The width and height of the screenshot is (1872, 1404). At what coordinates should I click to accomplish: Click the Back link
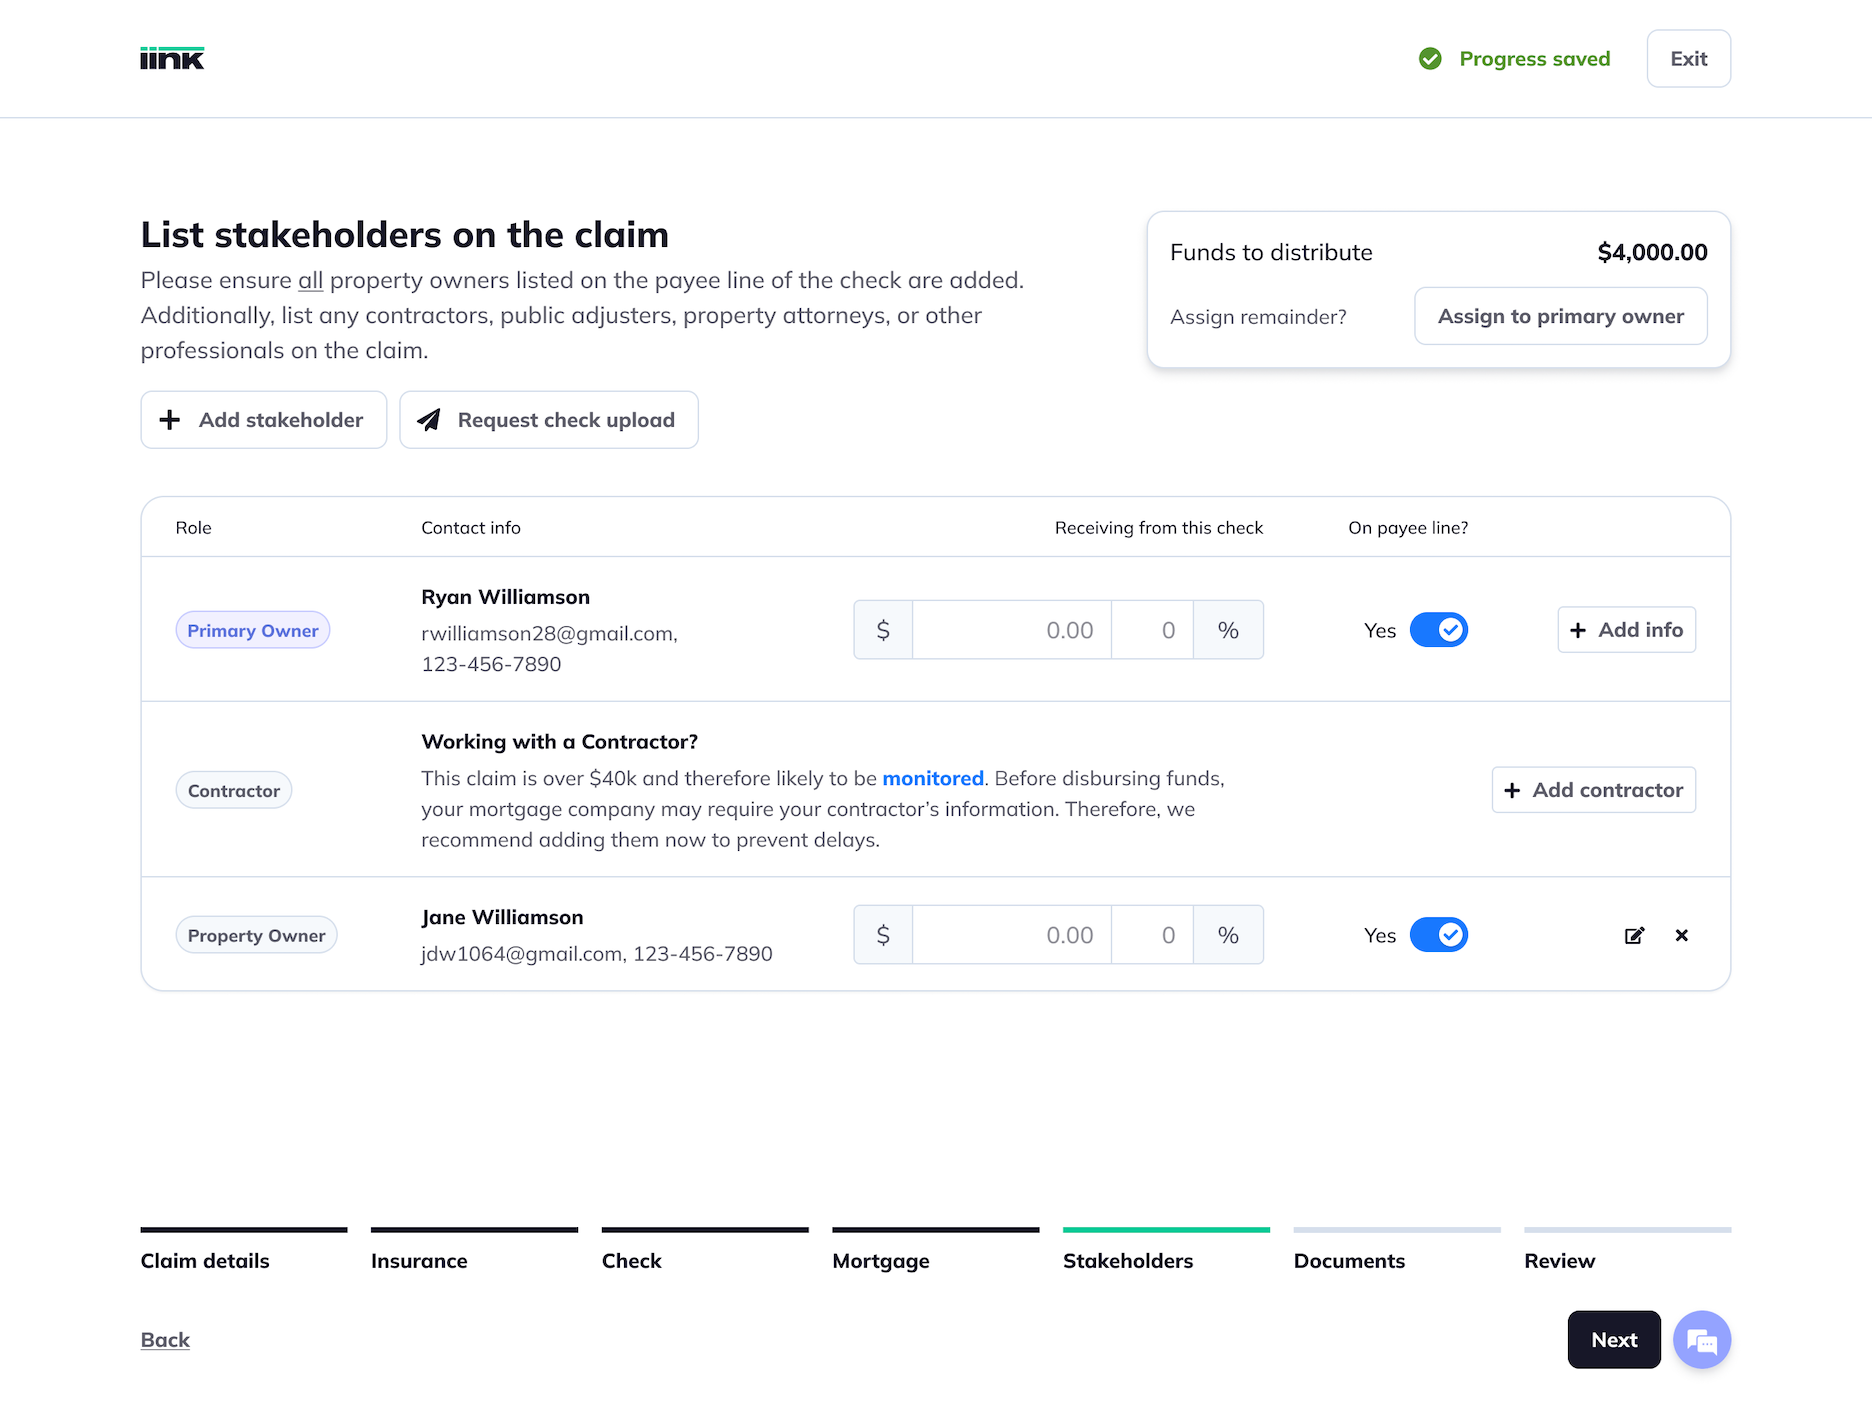point(165,1340)
